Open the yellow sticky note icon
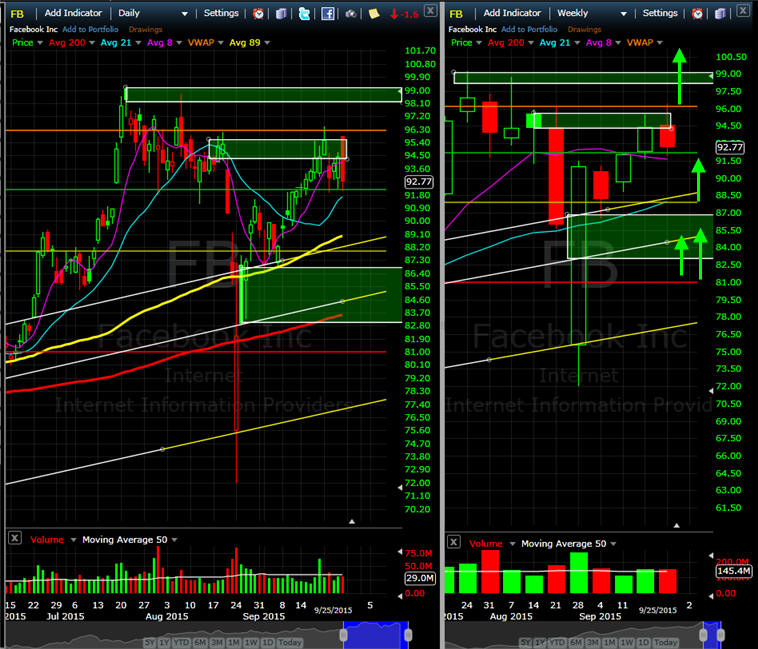This screenshot has width=758, height=649. [x=374, y=14]
